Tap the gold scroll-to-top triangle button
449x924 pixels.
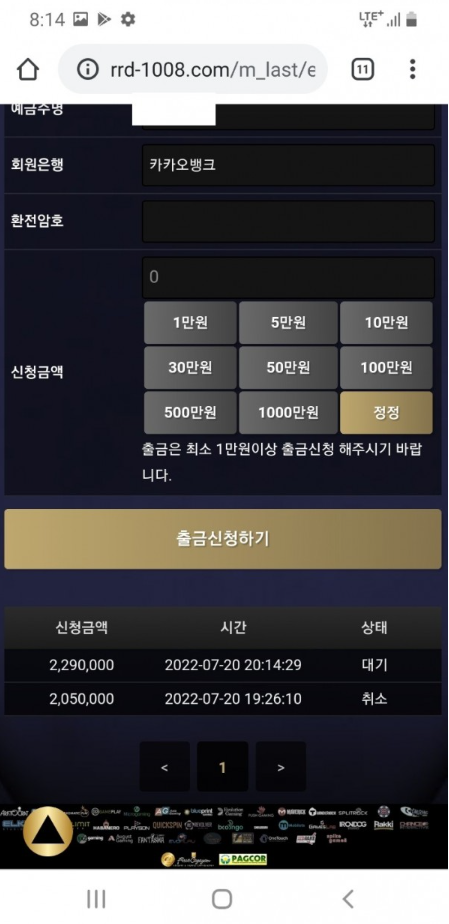coord(48,831)
